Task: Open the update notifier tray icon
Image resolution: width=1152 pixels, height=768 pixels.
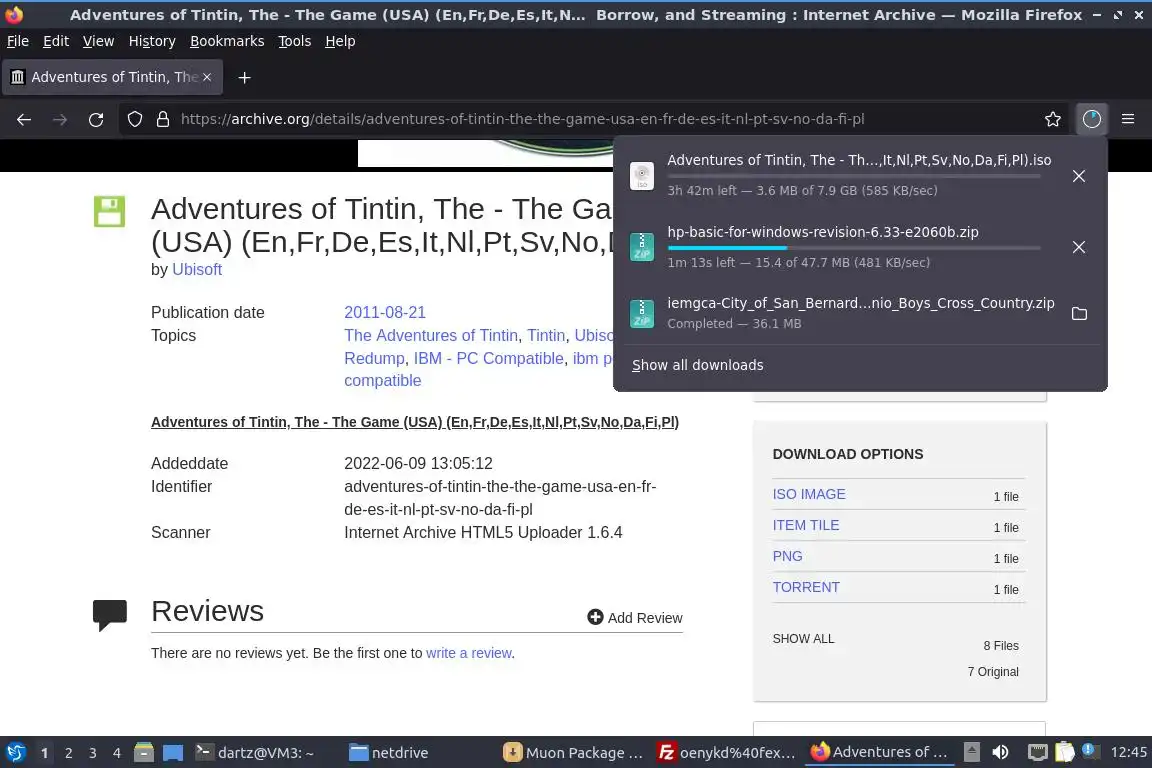Action: pos(1090,750)
